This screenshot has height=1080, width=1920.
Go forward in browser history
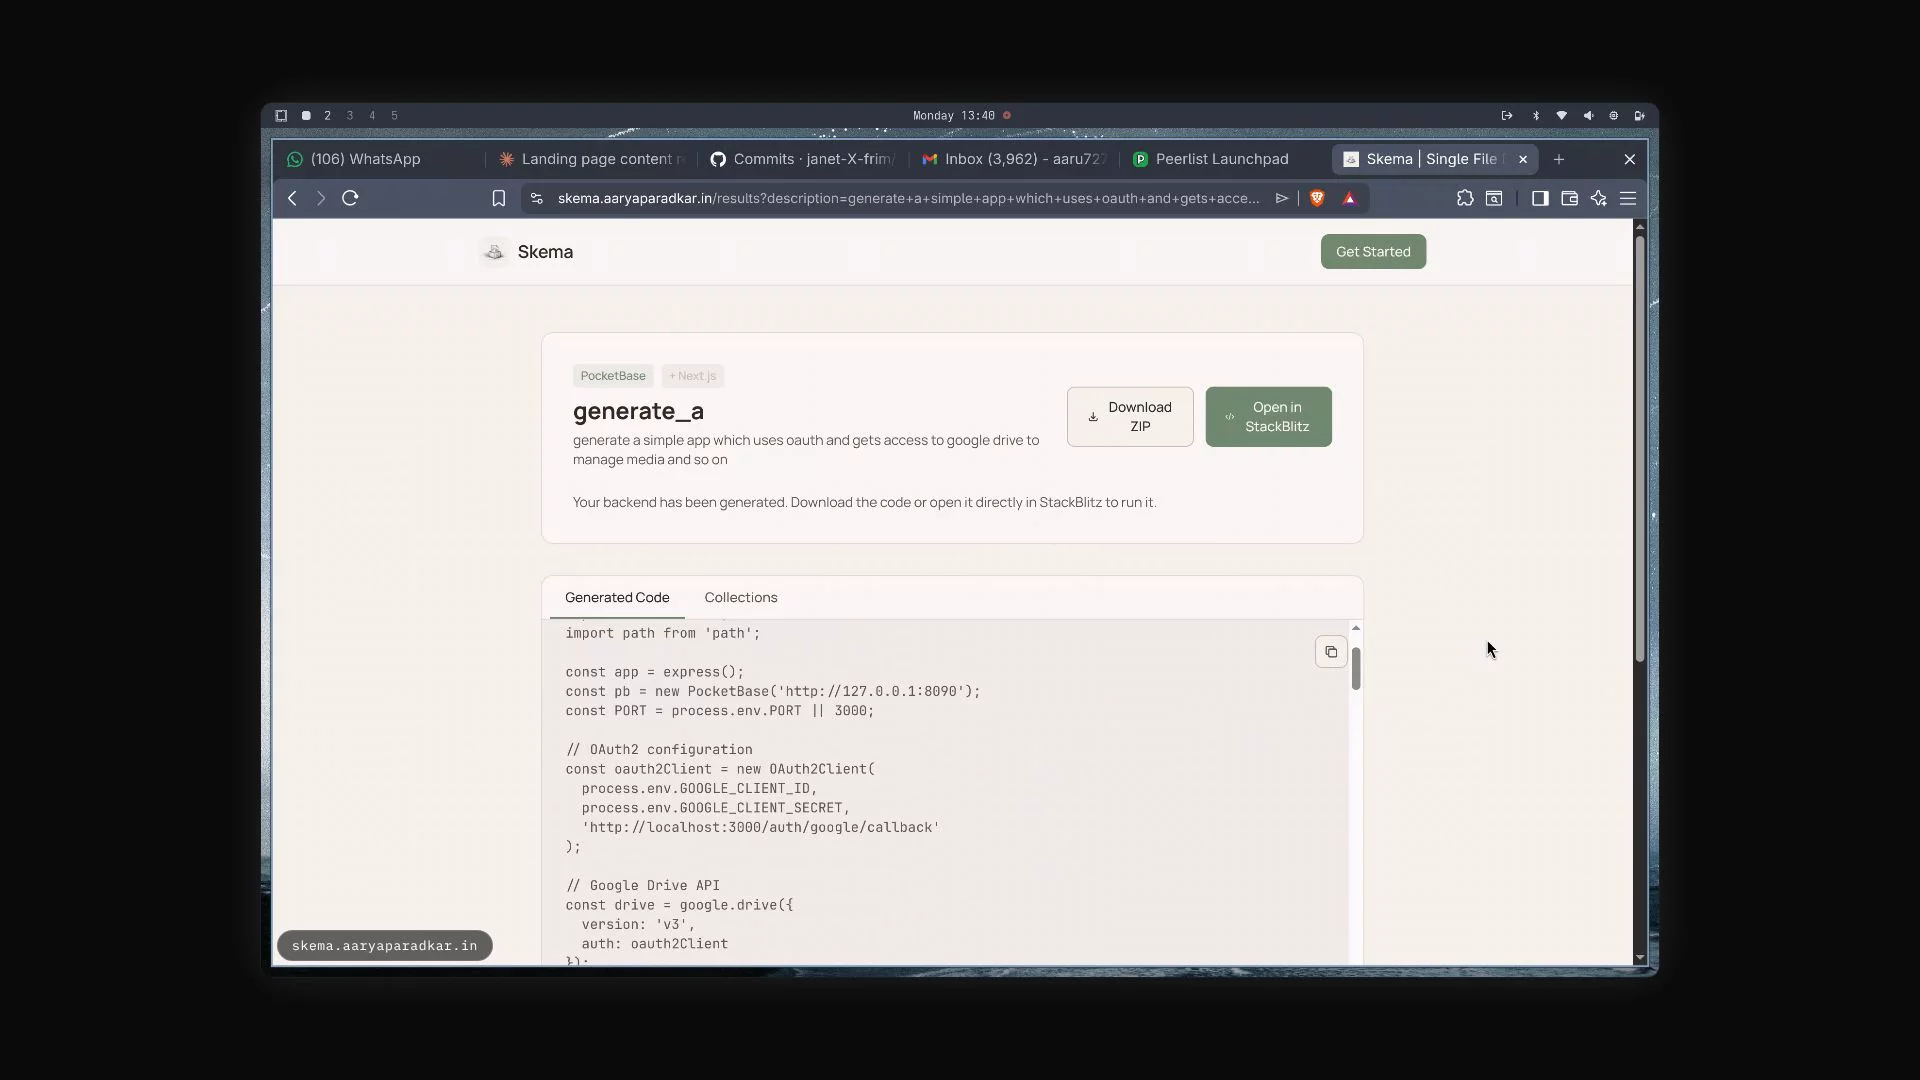tap(321, 198)
